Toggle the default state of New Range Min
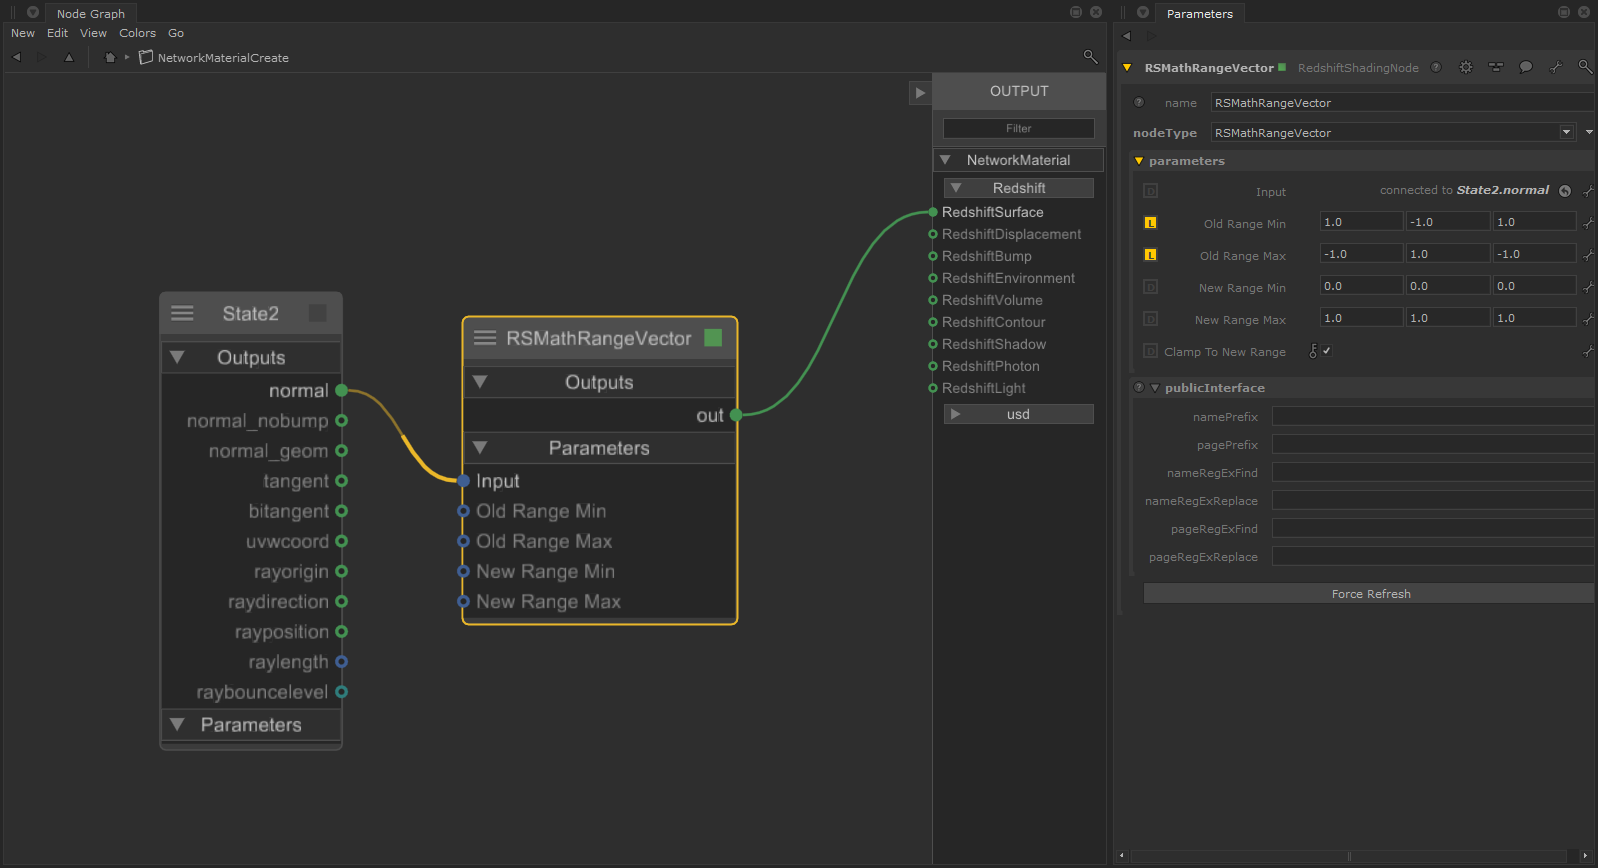This screenshot has width=1598, height=868. click(1150, 287)
